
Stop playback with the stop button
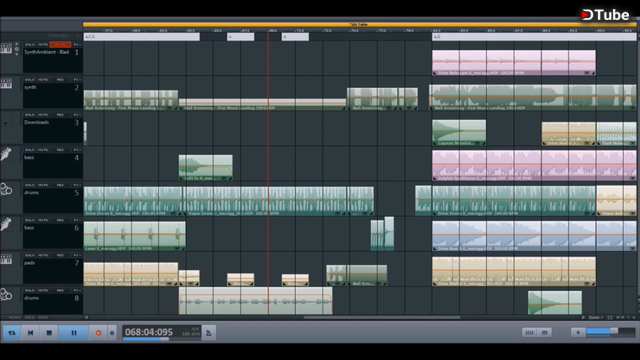[49, 333]
